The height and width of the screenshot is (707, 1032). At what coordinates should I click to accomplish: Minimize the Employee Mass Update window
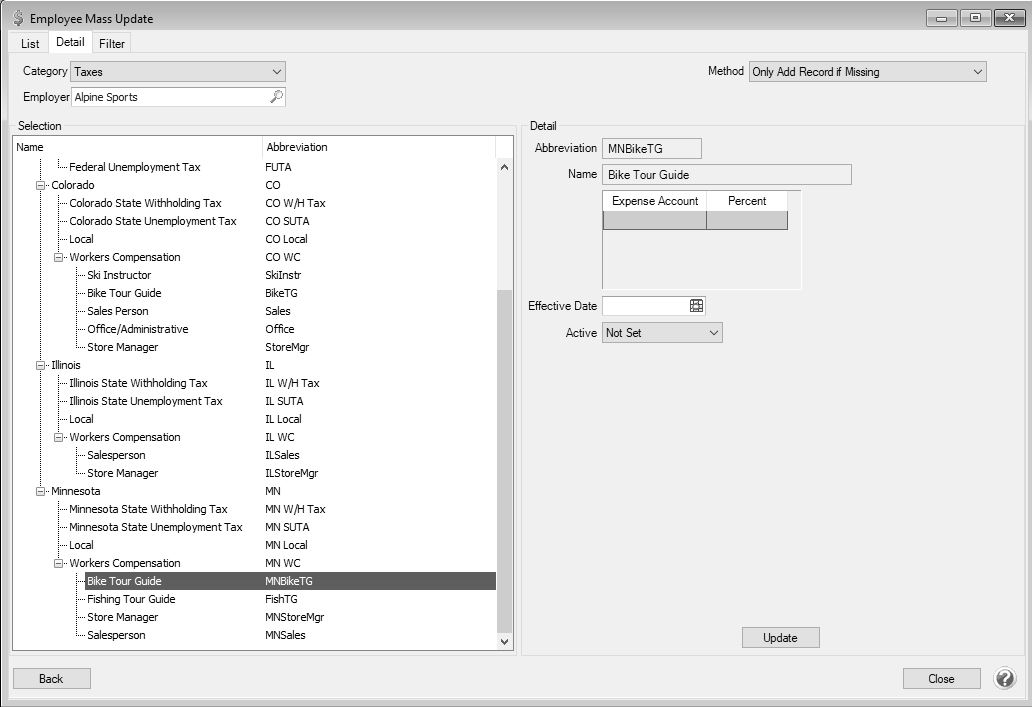click(x=942, y=18)
